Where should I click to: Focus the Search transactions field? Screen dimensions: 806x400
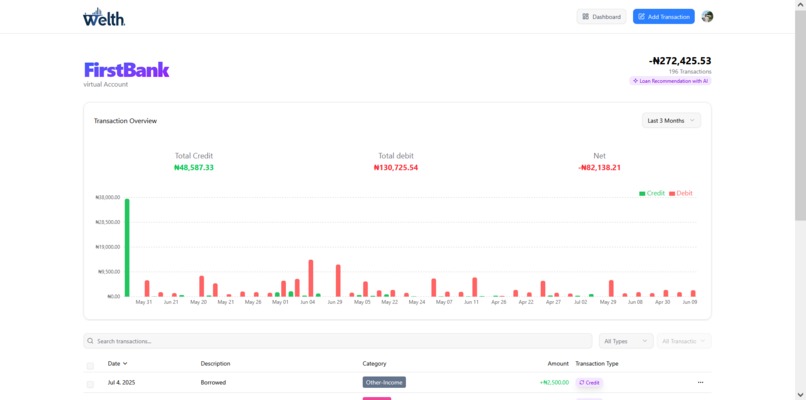coord(338,341)
